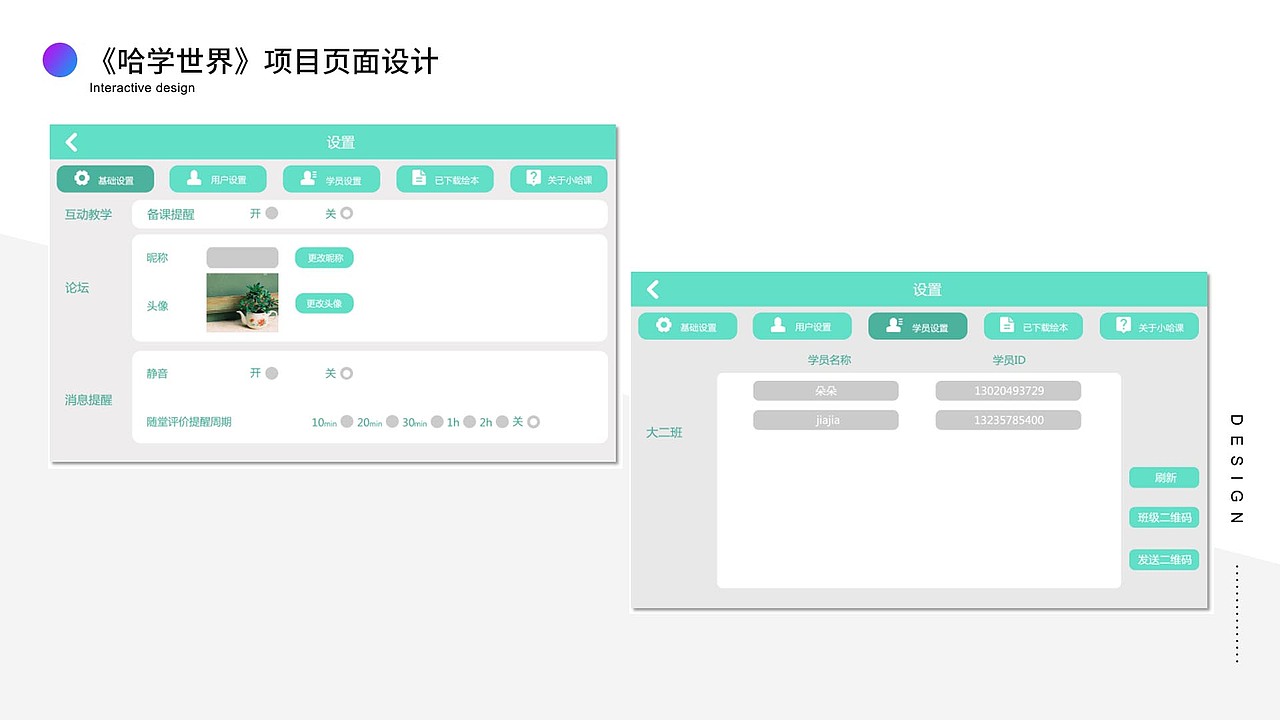
Task: Tap the back arrow on the right settings screen
Action: (652, 289)
